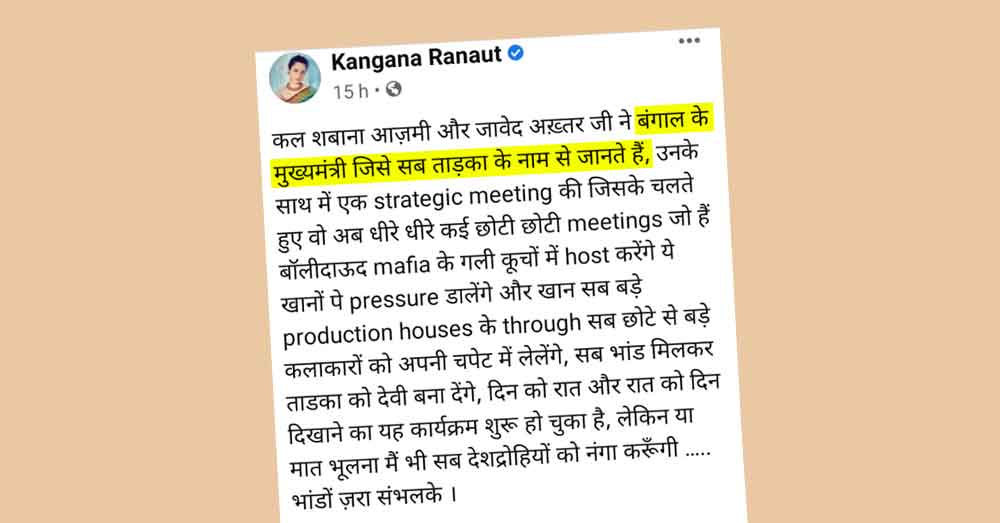This screenshot has height=523, width=1000.
Task: Open the Kangana Ranaut profile name link
Action: pyautogui.click(x=416, y=59)
